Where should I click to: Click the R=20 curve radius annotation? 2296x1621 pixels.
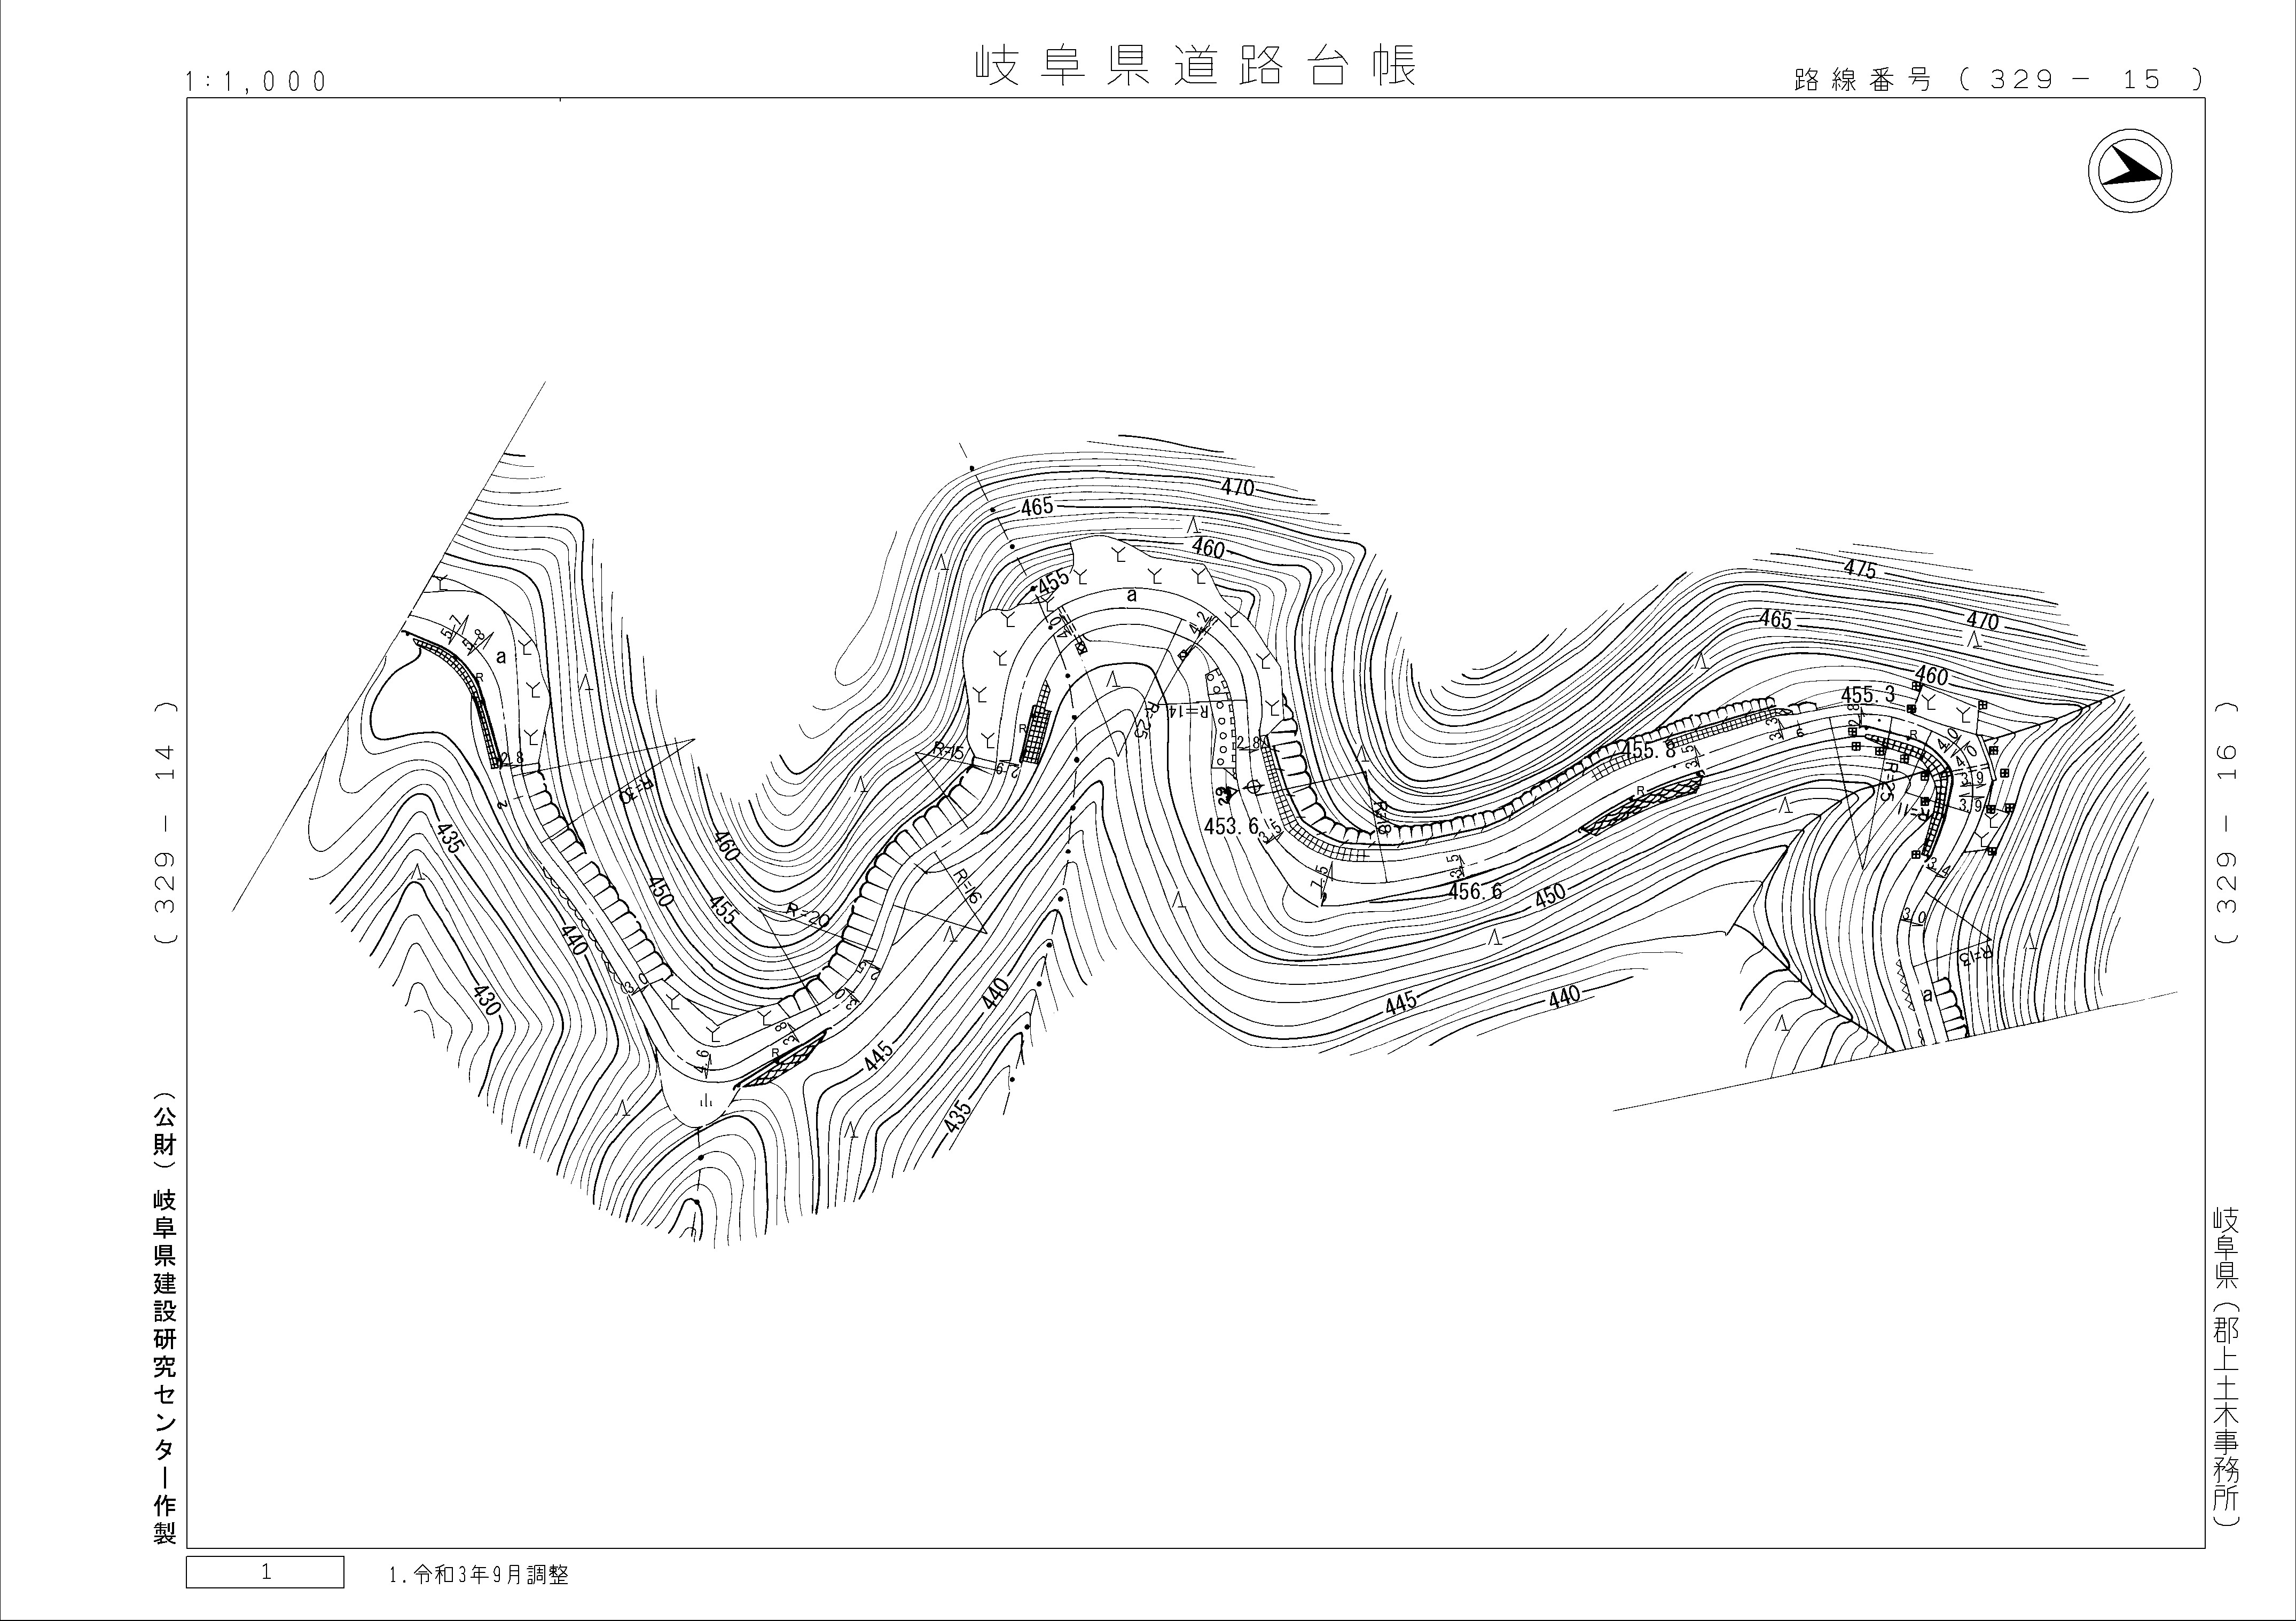(808, 916)
